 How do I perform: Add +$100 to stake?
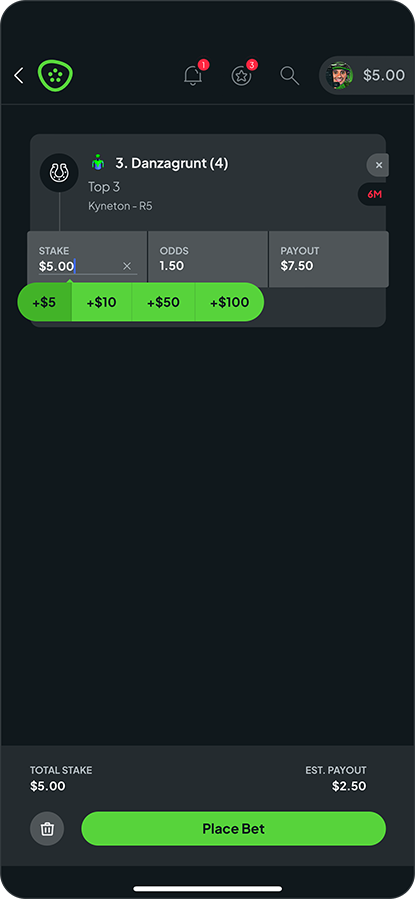click(x=229, y=302)
